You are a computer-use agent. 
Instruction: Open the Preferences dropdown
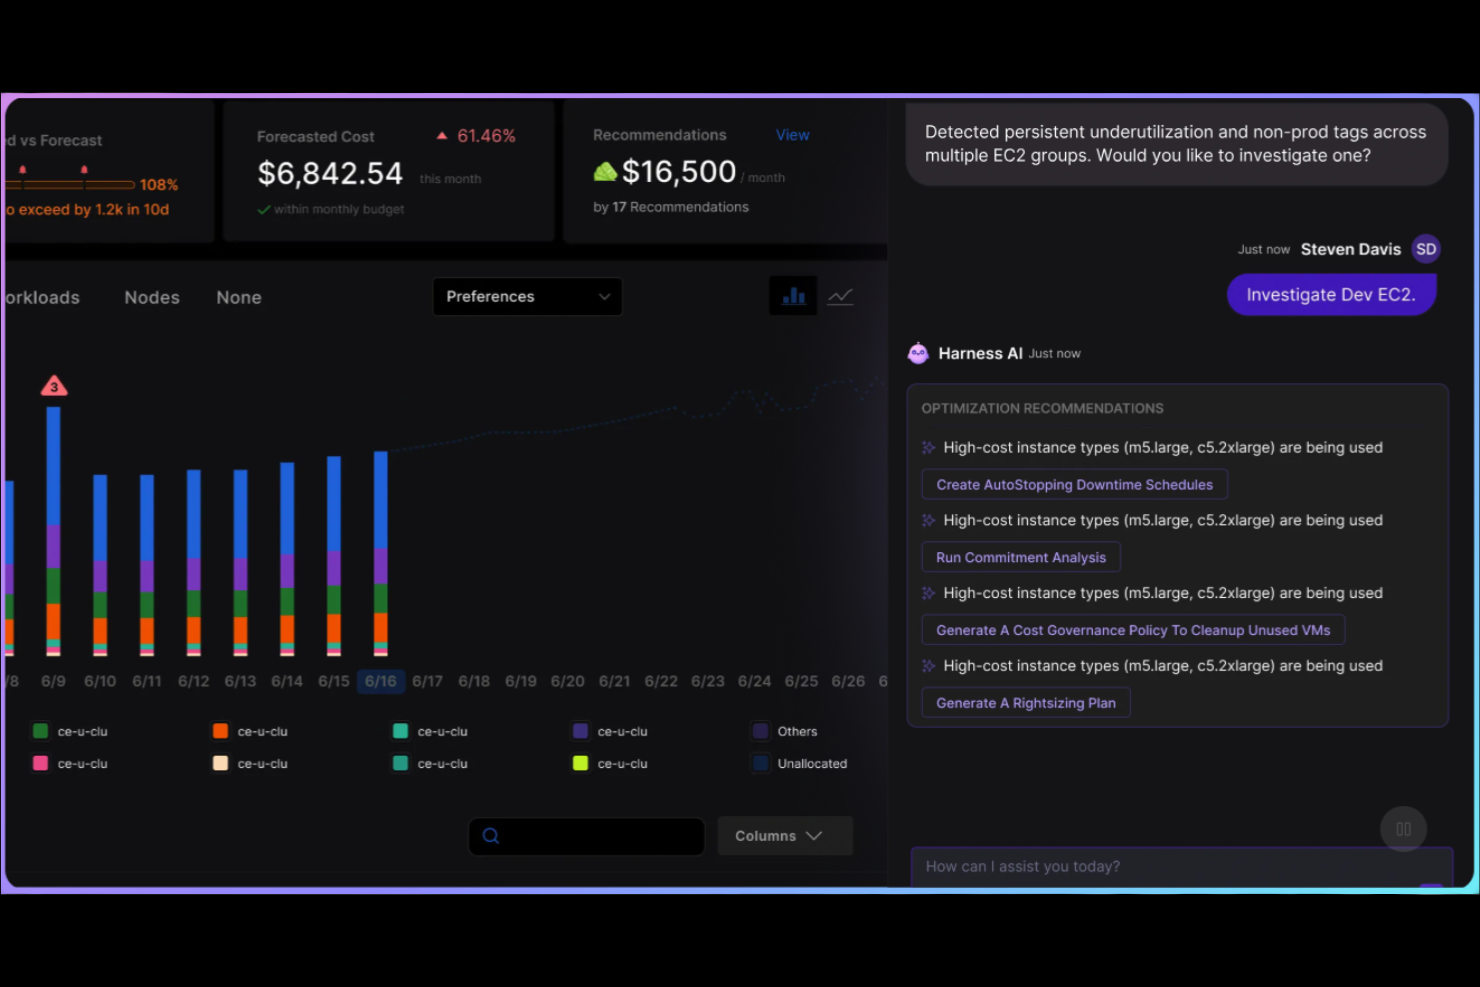click(527, 296)
